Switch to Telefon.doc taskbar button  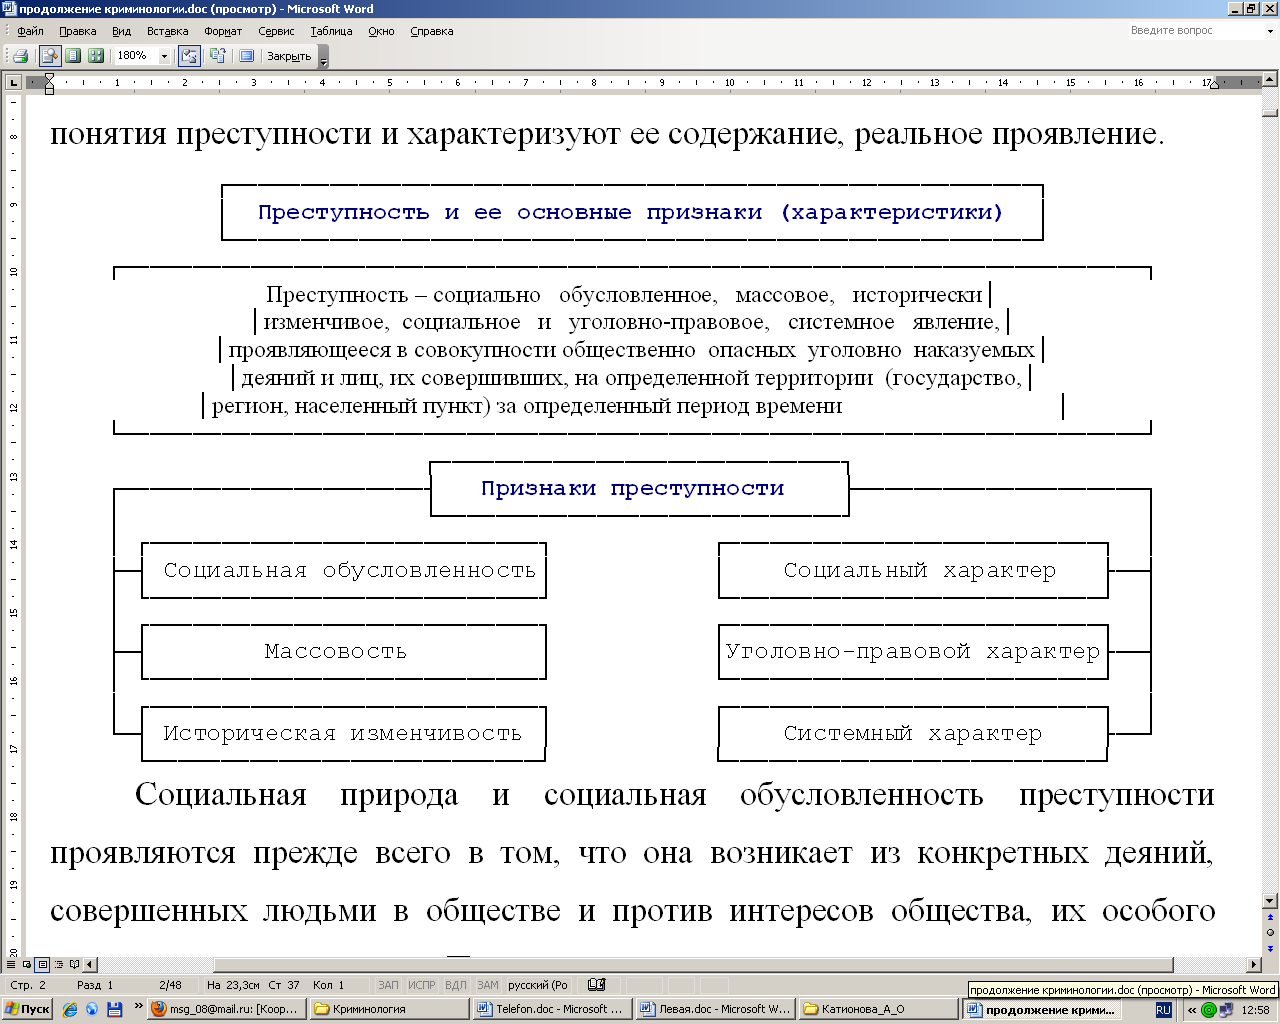pyautogui.click(x=553, y=1009)
